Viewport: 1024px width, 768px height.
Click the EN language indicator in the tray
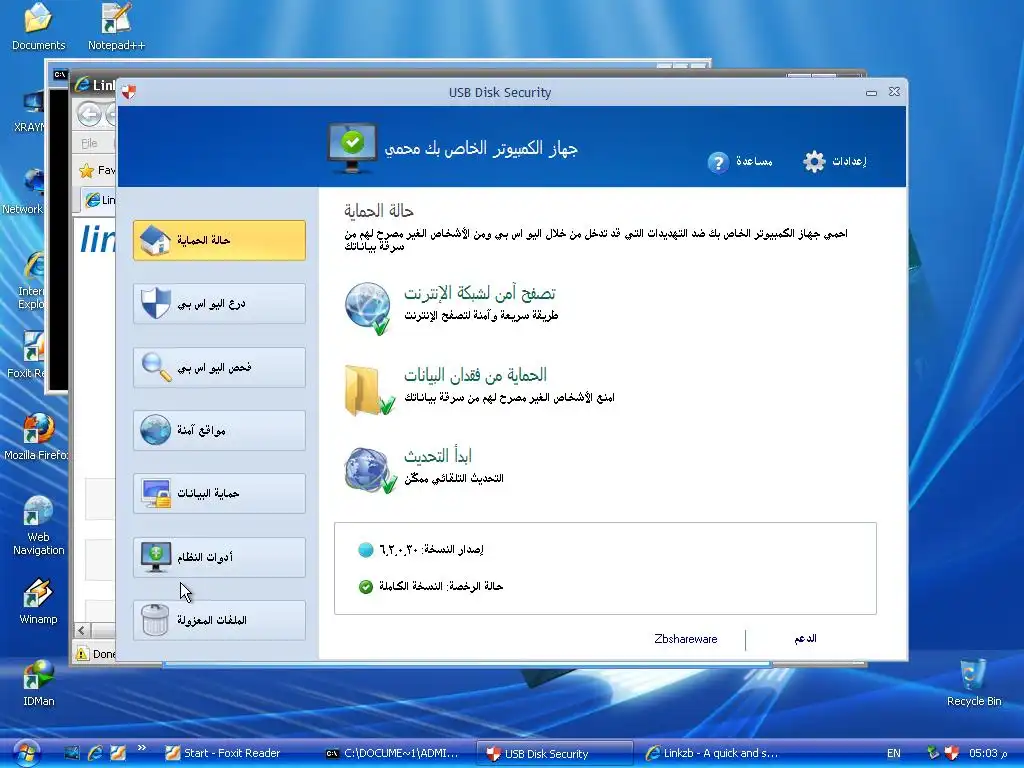coord(893,753)
